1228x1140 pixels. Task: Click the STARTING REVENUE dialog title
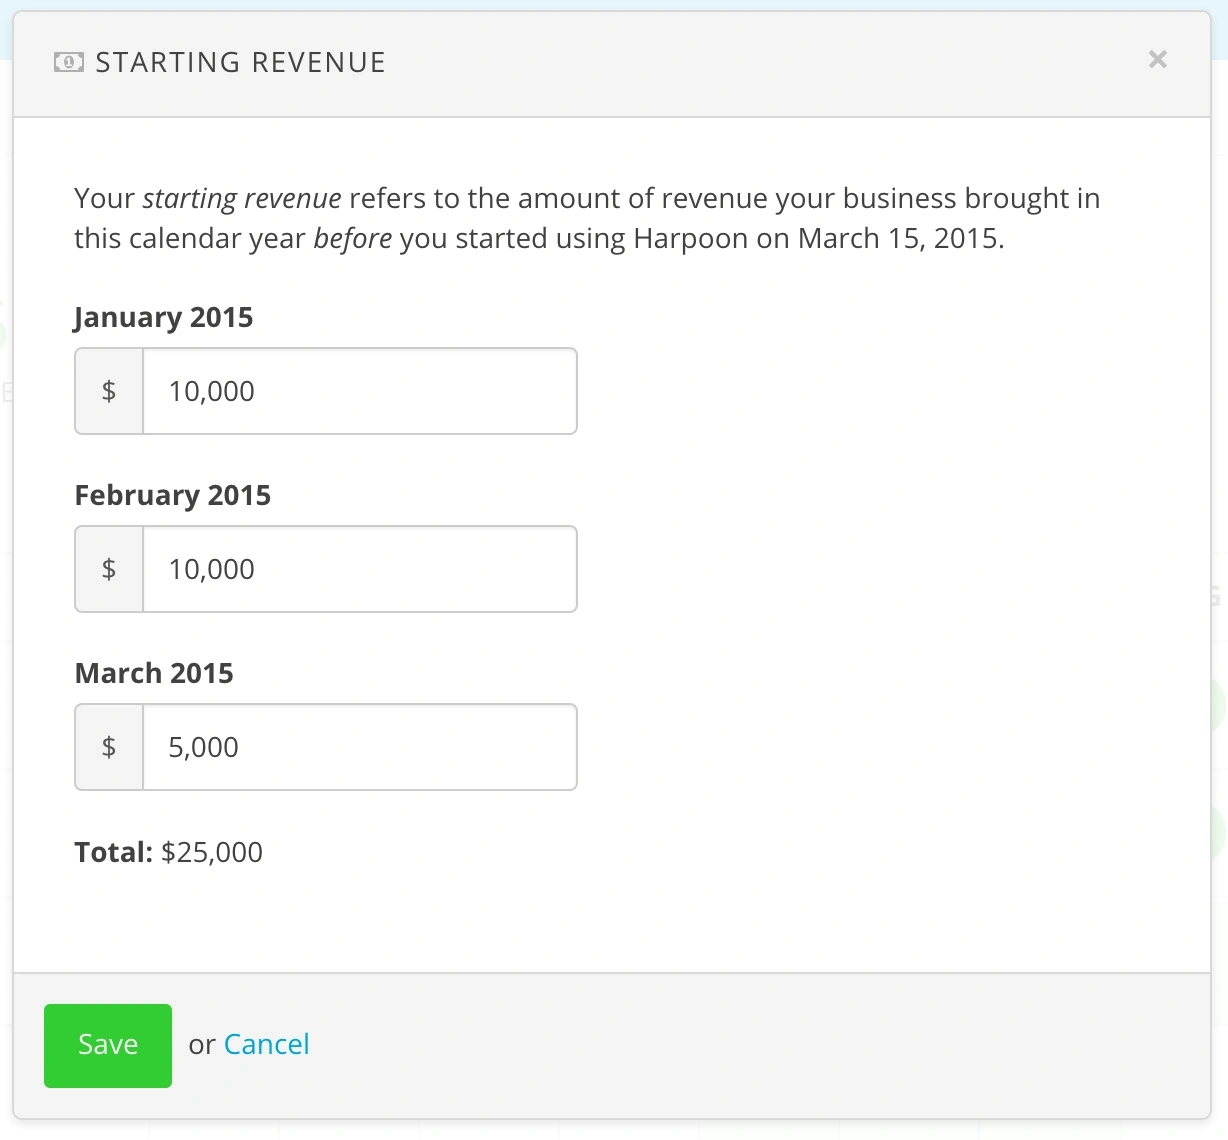click(240, 61)
